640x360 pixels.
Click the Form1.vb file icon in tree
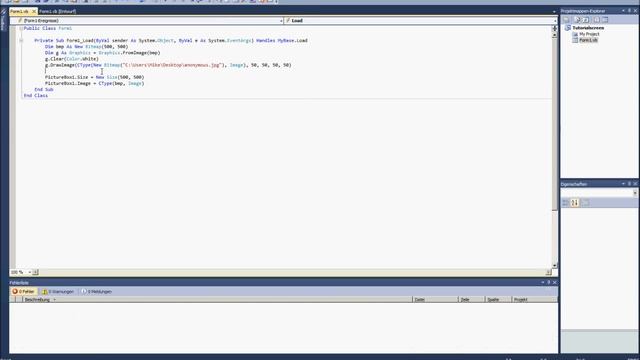click(x=575, y=40)
